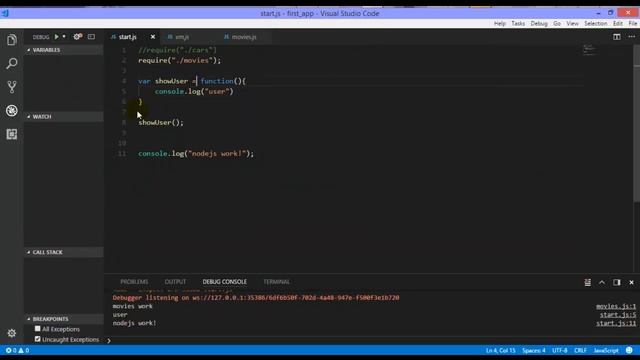Click the console.log("nodejs work!") line
This screenshot has width=640, height=360.
click(x=196, y=153)
